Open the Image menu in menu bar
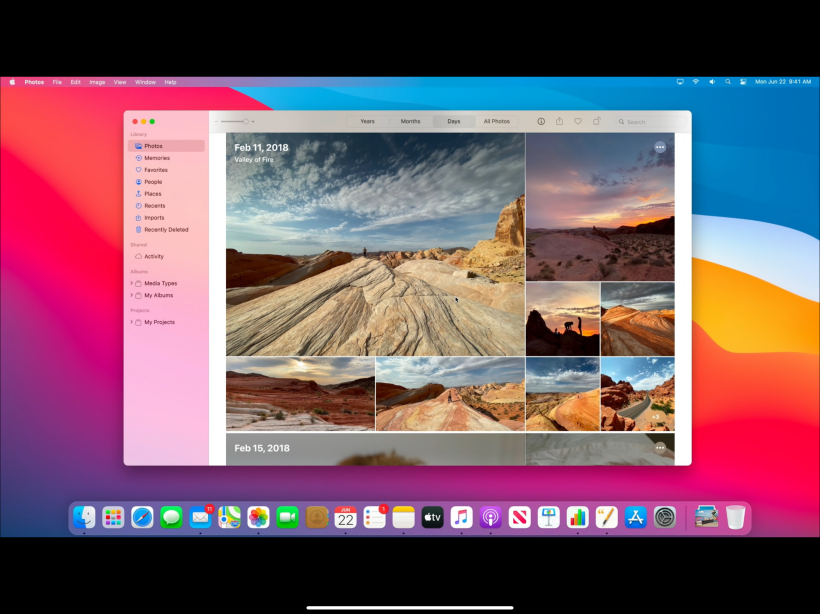The image size is (820, 614). click(97, 82)
